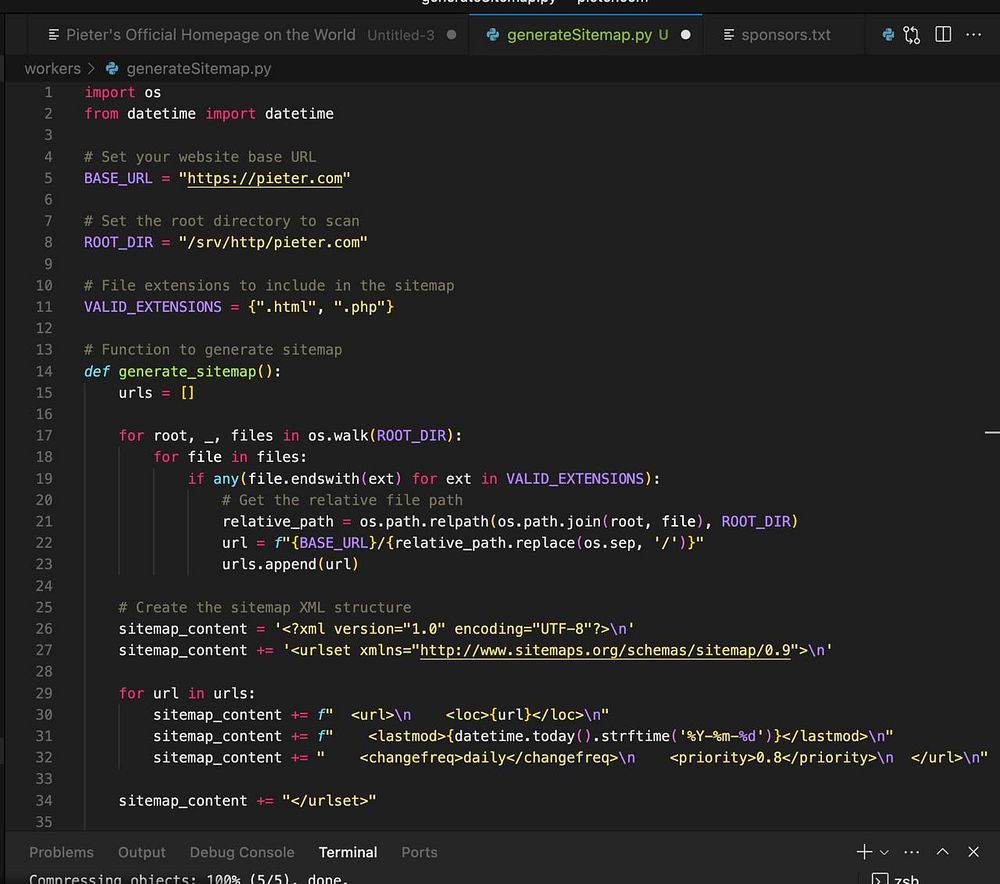Expand the generateSitemap.py breadcrumb item
Viewport: 1000px width, 884px height.
click(198, 69)
